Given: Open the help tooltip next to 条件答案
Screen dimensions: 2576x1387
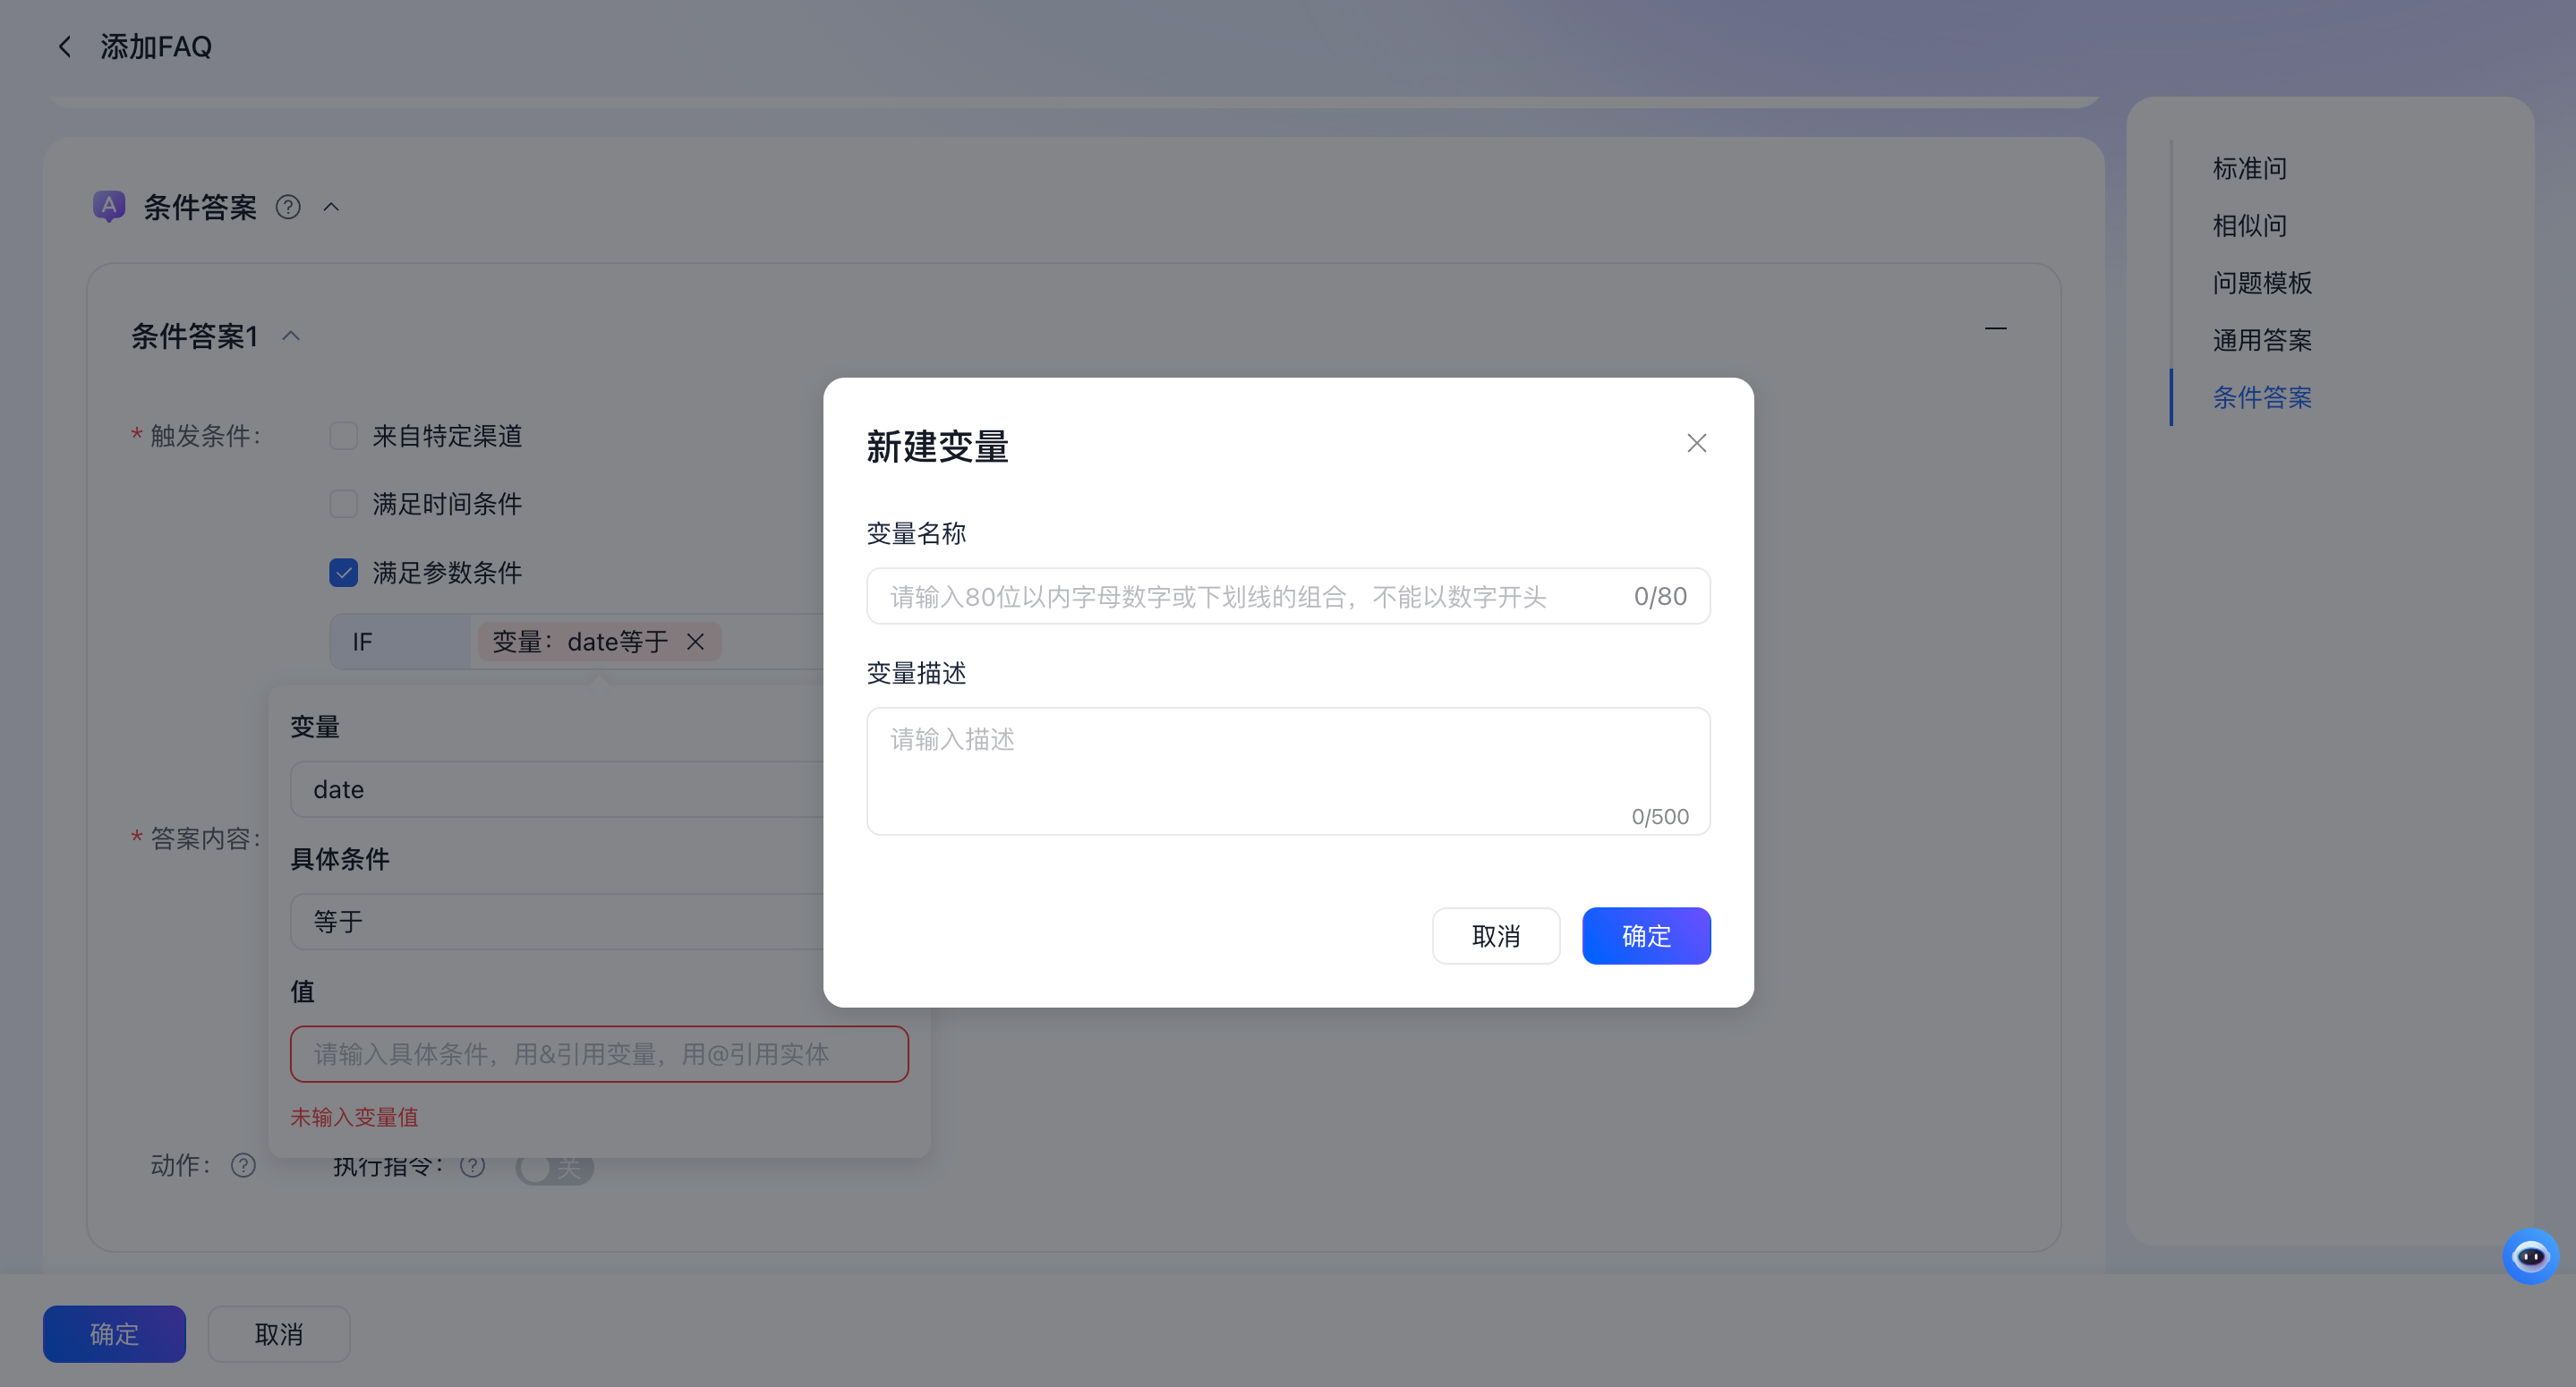Looking at the screenshot, I should [287, 207].
